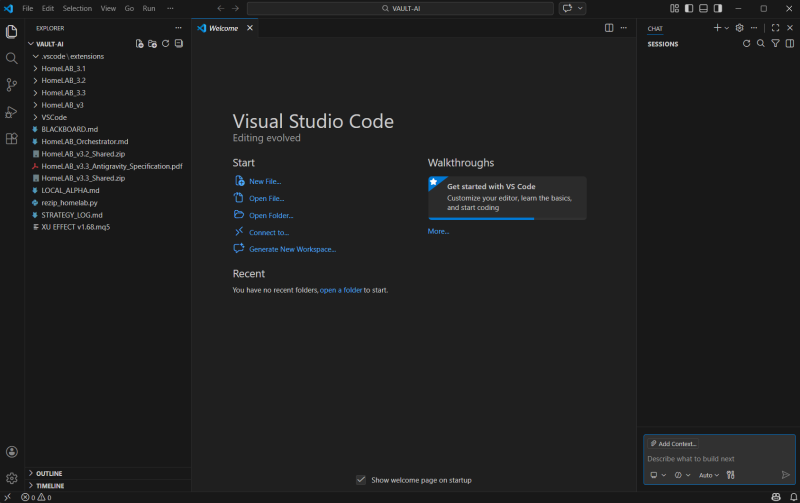The width and height of the screenshot is (800, 503).
Task: Collapse all folders in explorer
Action: click(x=179, y=44)
